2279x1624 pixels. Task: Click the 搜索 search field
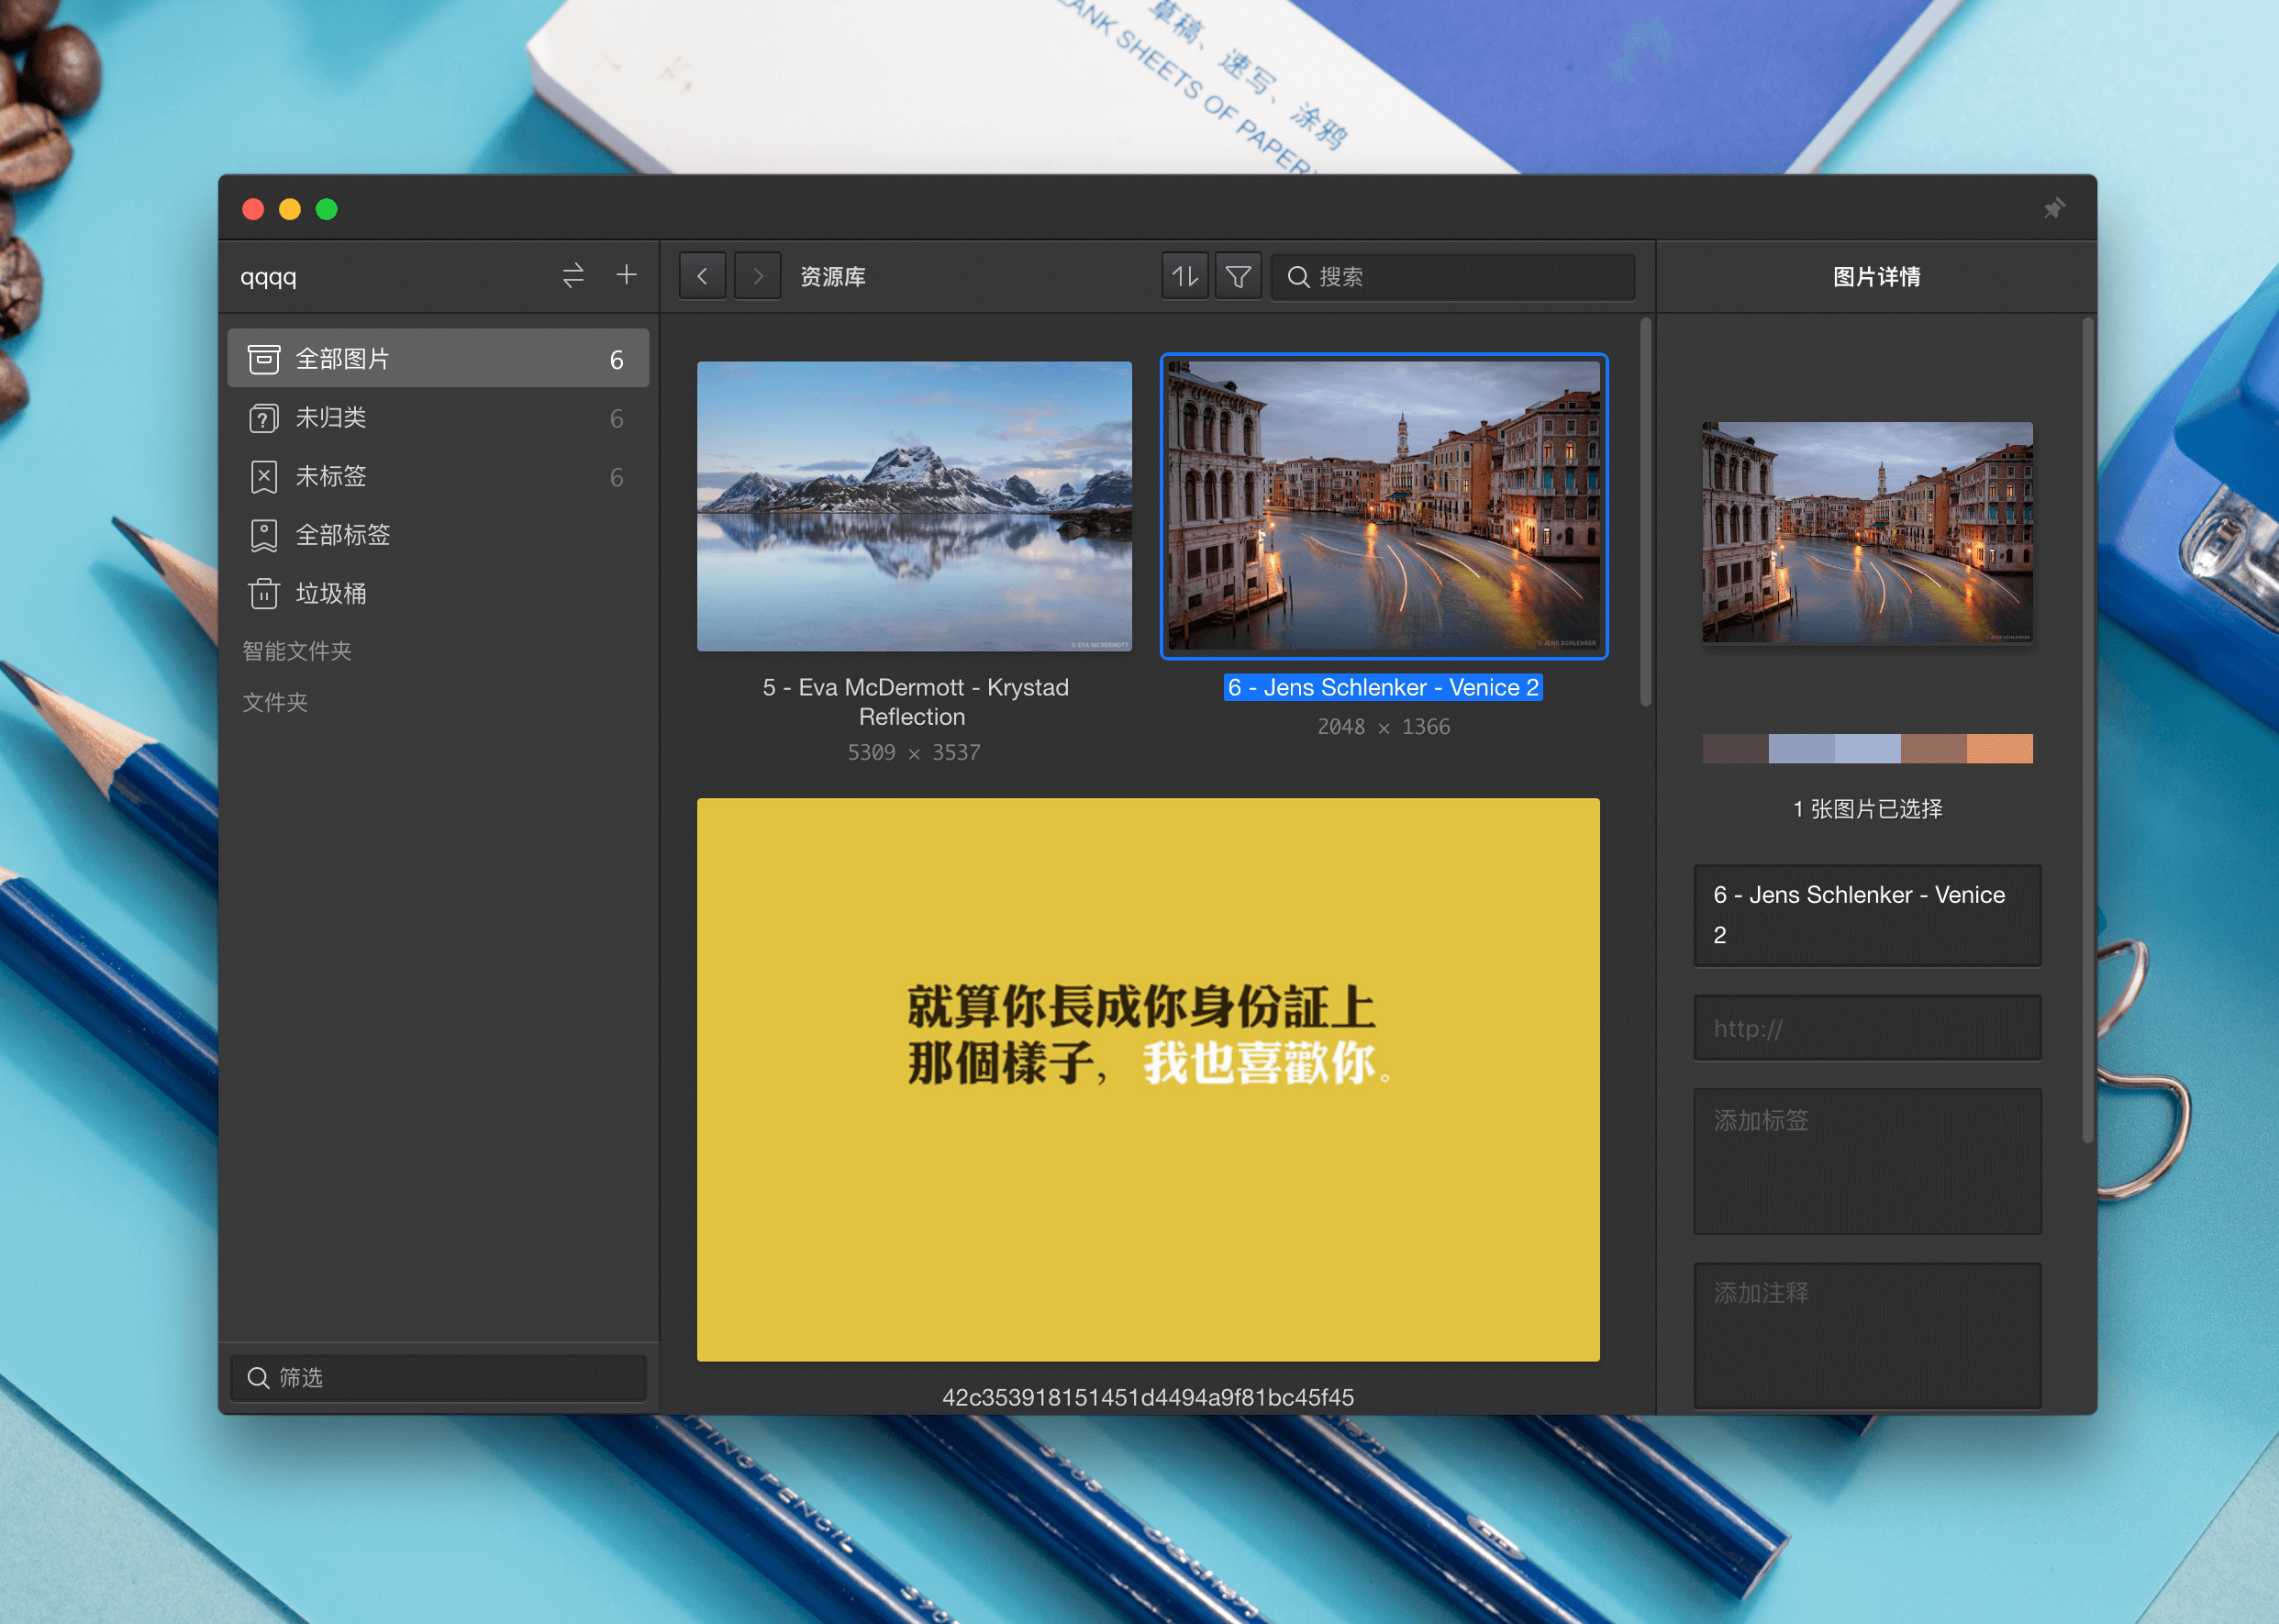[1453, 277]
